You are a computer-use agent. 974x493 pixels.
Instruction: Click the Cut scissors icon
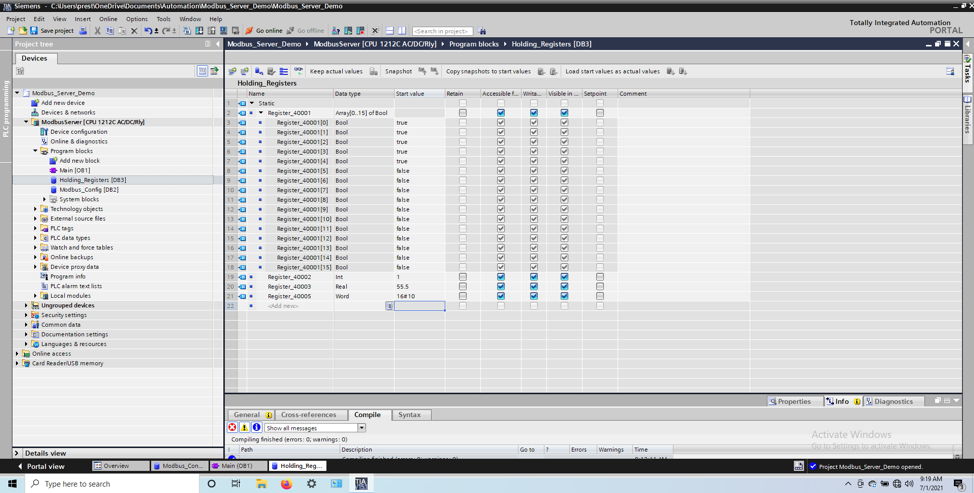coord(98,30)
